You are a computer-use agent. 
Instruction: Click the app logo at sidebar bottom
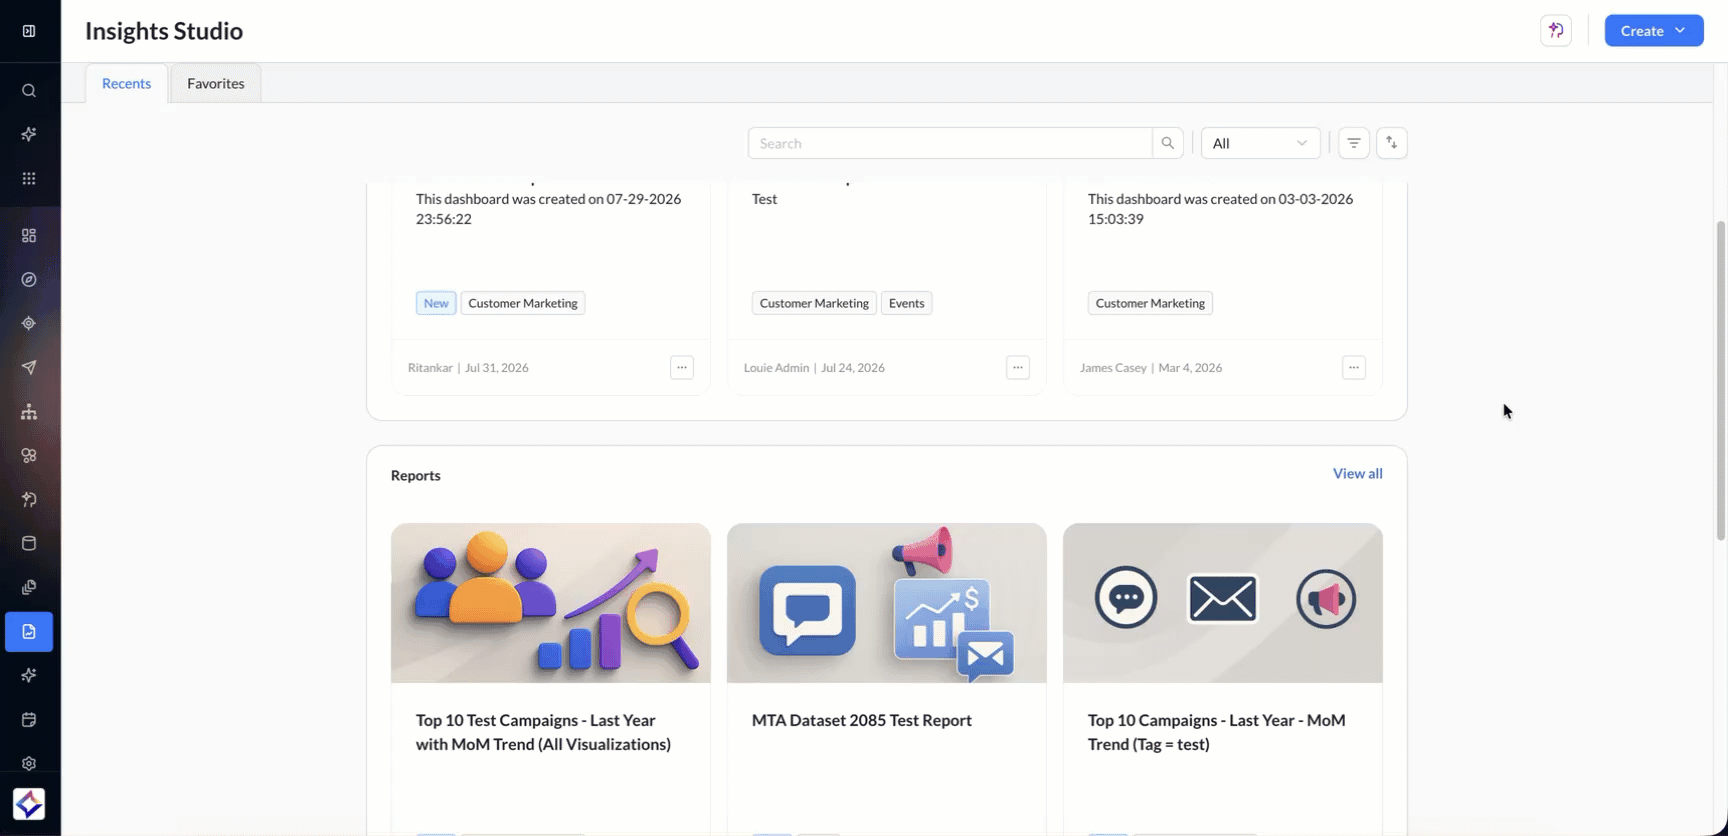click(x=29, y=804)
